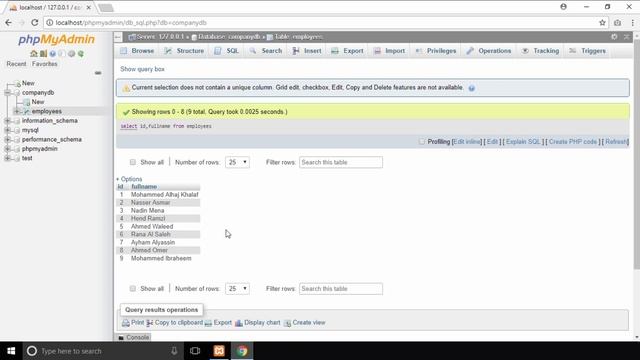Click the Export icon in query results operations
This screenshot has height=360, width=640.
(x=208, y=323)
